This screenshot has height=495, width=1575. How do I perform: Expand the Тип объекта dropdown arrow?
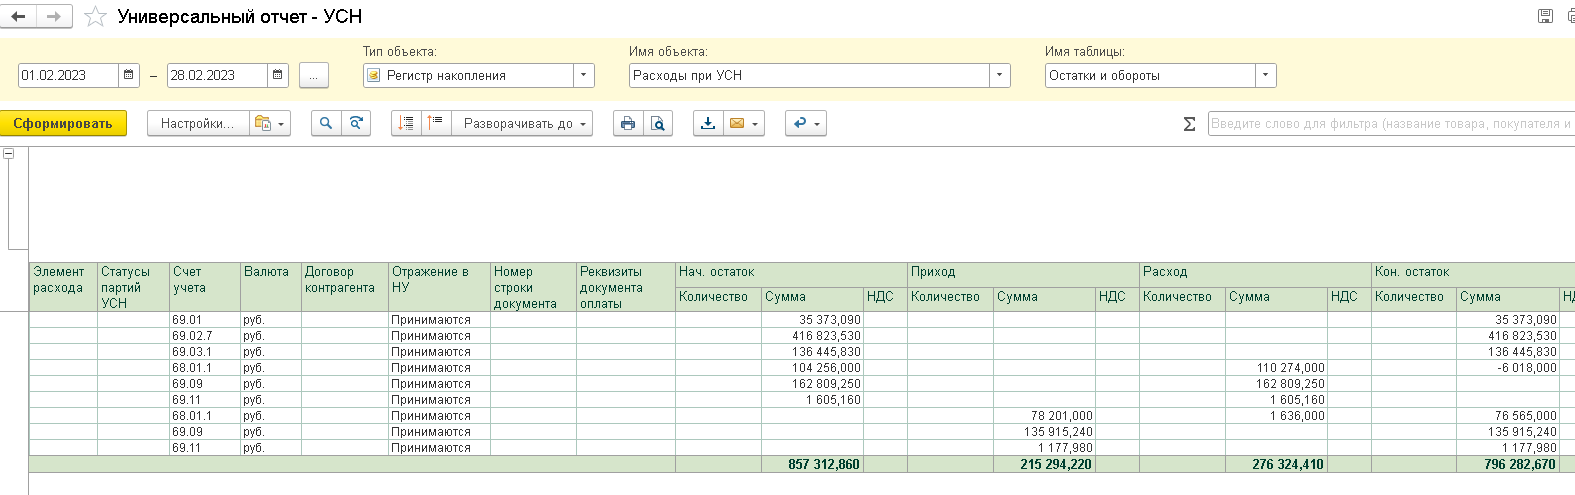coord(584,75)
